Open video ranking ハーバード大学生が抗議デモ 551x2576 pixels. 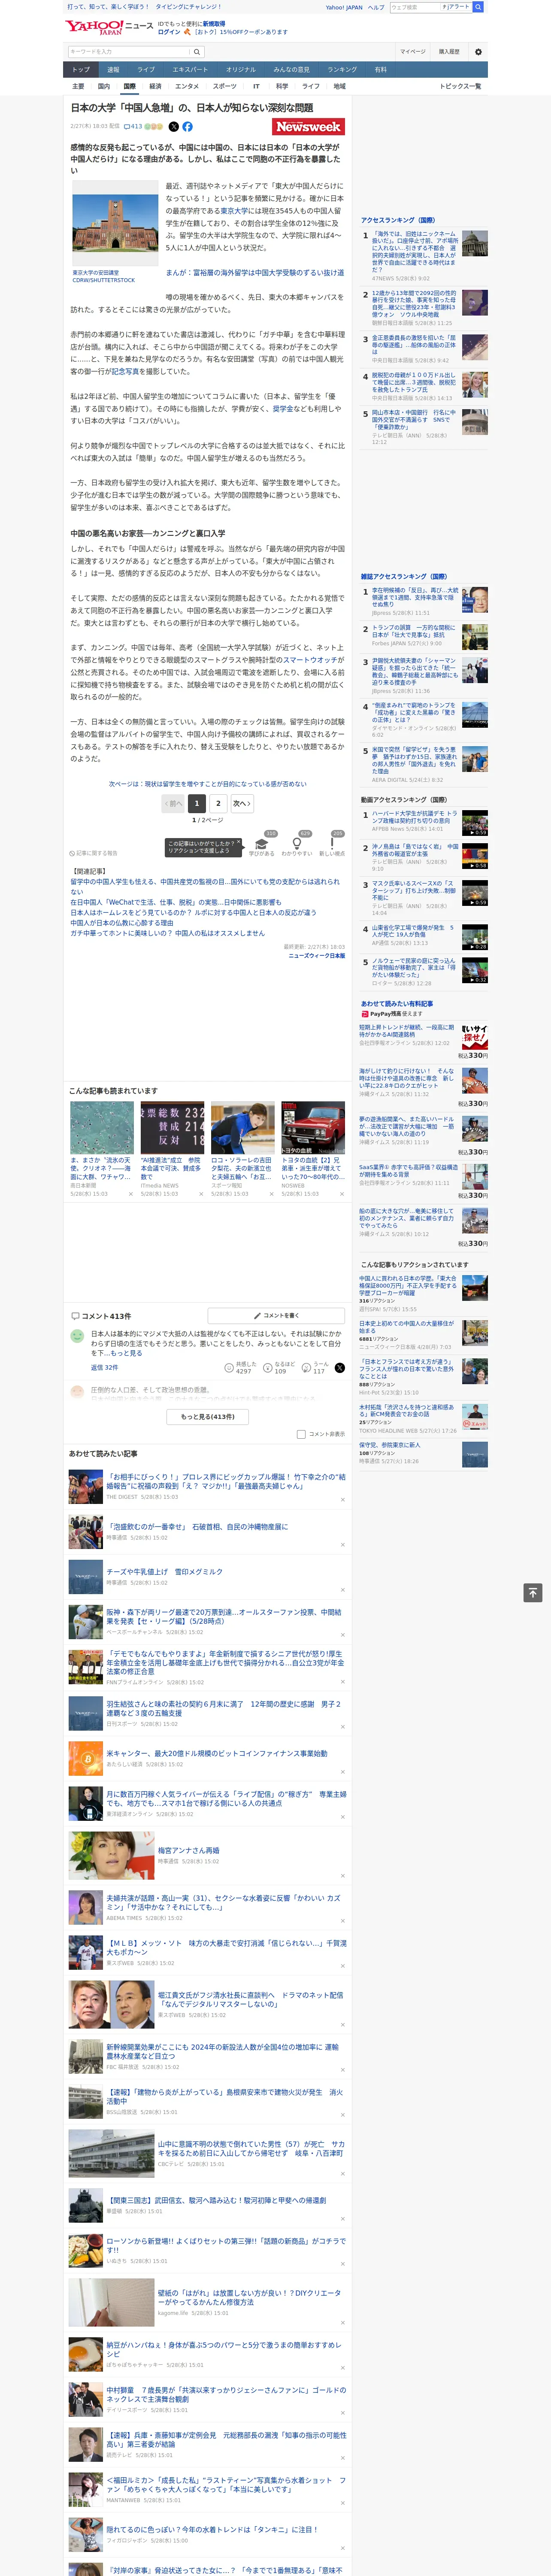415,816
